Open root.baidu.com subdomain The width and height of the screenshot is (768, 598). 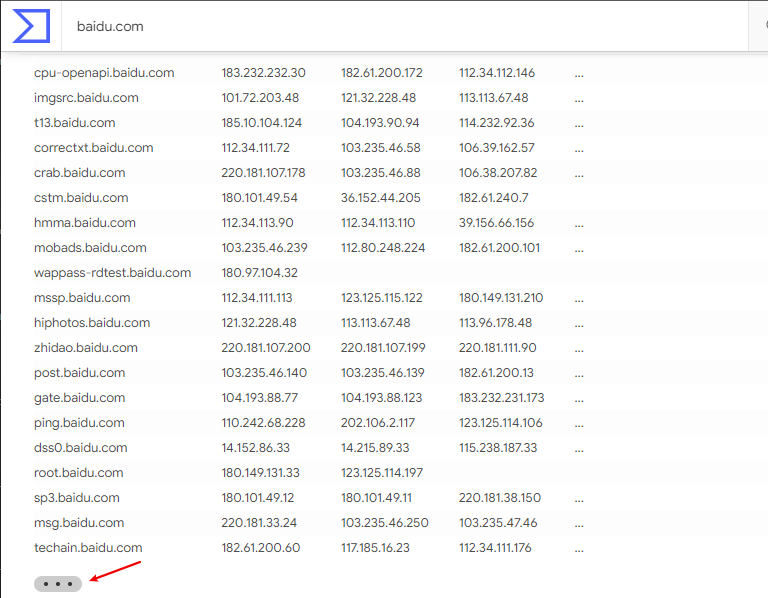tap(78, 473)
